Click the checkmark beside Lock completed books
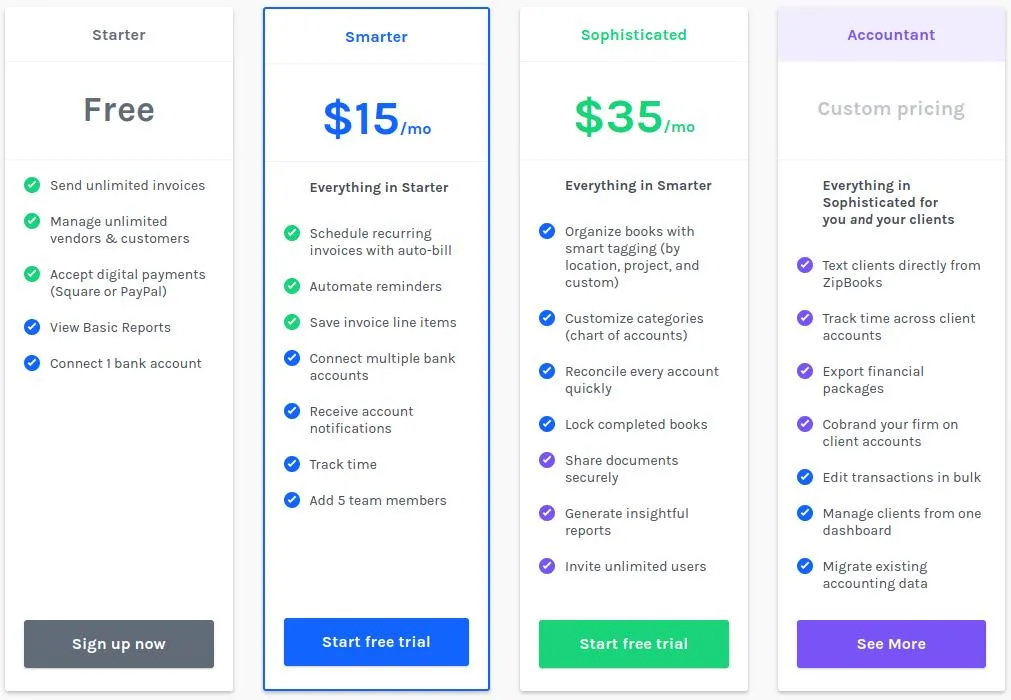Screen dimensions: 1011x700 547,424
